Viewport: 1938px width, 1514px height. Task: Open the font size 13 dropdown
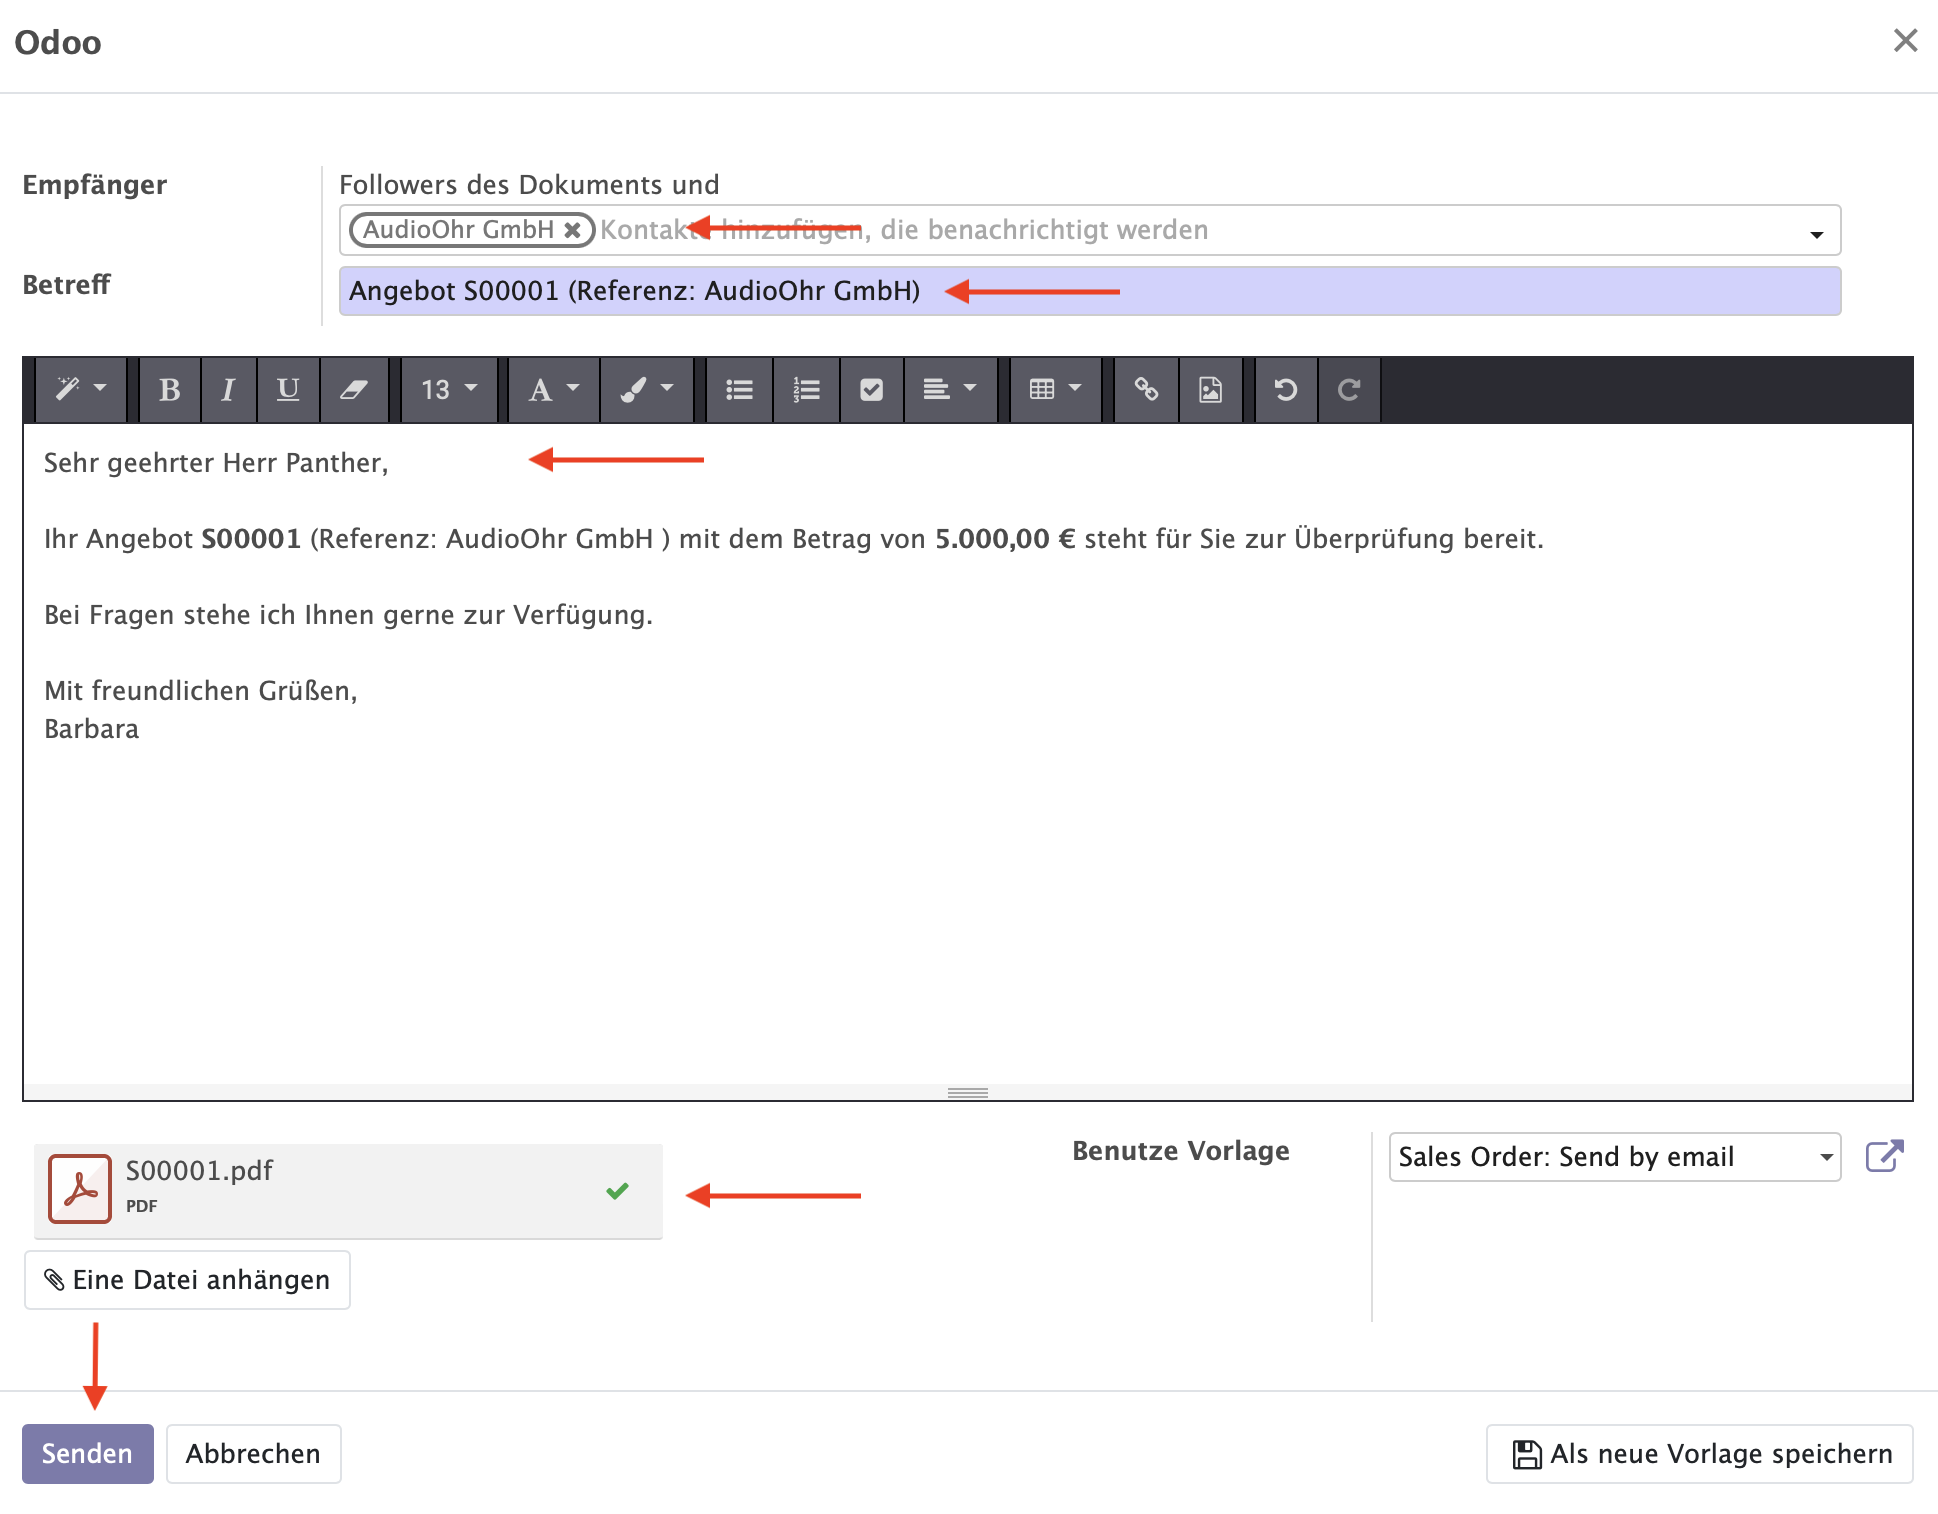click(x=449, y=389)
